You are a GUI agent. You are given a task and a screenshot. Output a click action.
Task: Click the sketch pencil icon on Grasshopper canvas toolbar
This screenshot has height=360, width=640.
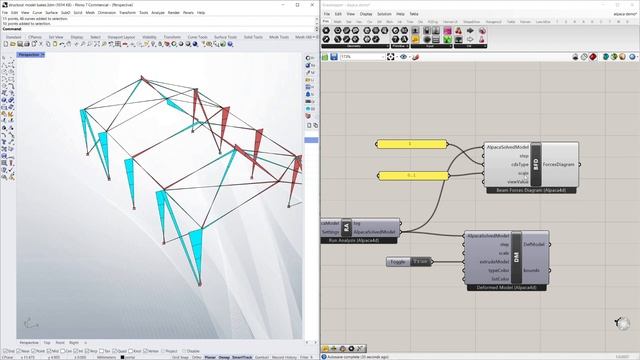coord(416,57)
